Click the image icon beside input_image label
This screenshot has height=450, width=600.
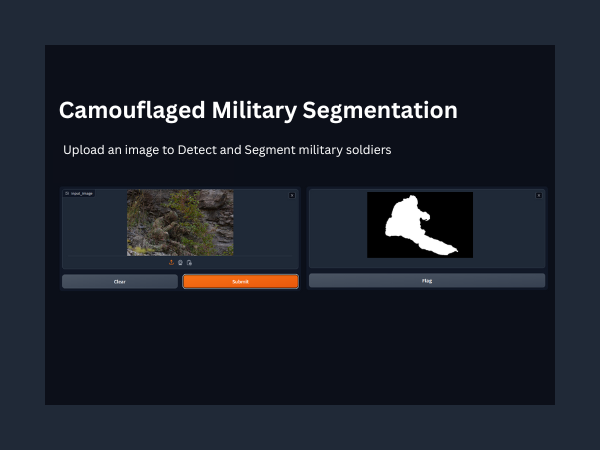tap(67, 193)
